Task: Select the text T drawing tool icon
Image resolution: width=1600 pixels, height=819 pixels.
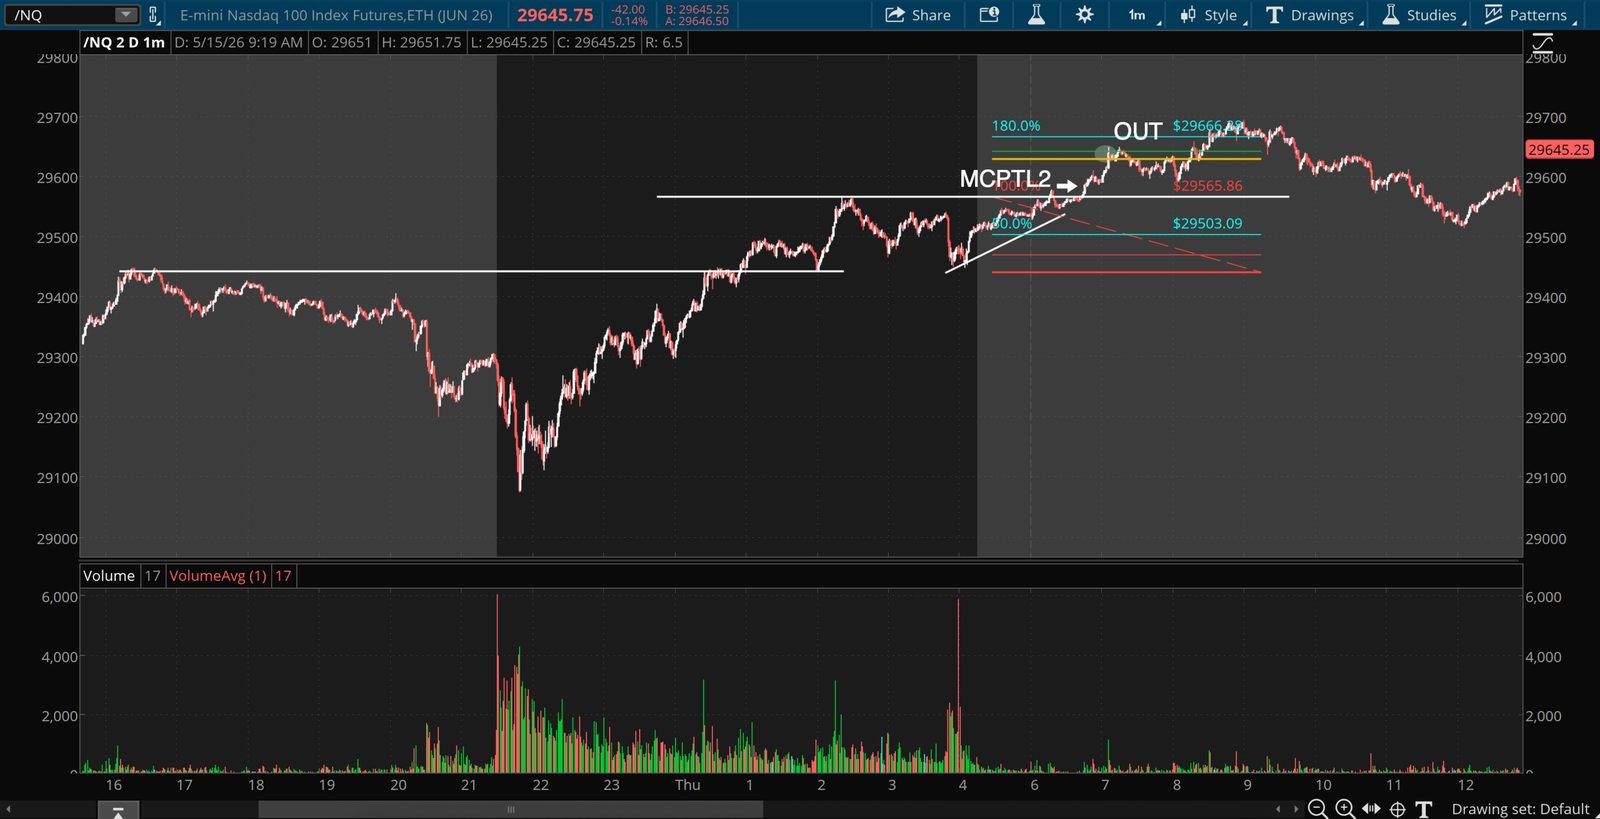Action: (1424, 809)
